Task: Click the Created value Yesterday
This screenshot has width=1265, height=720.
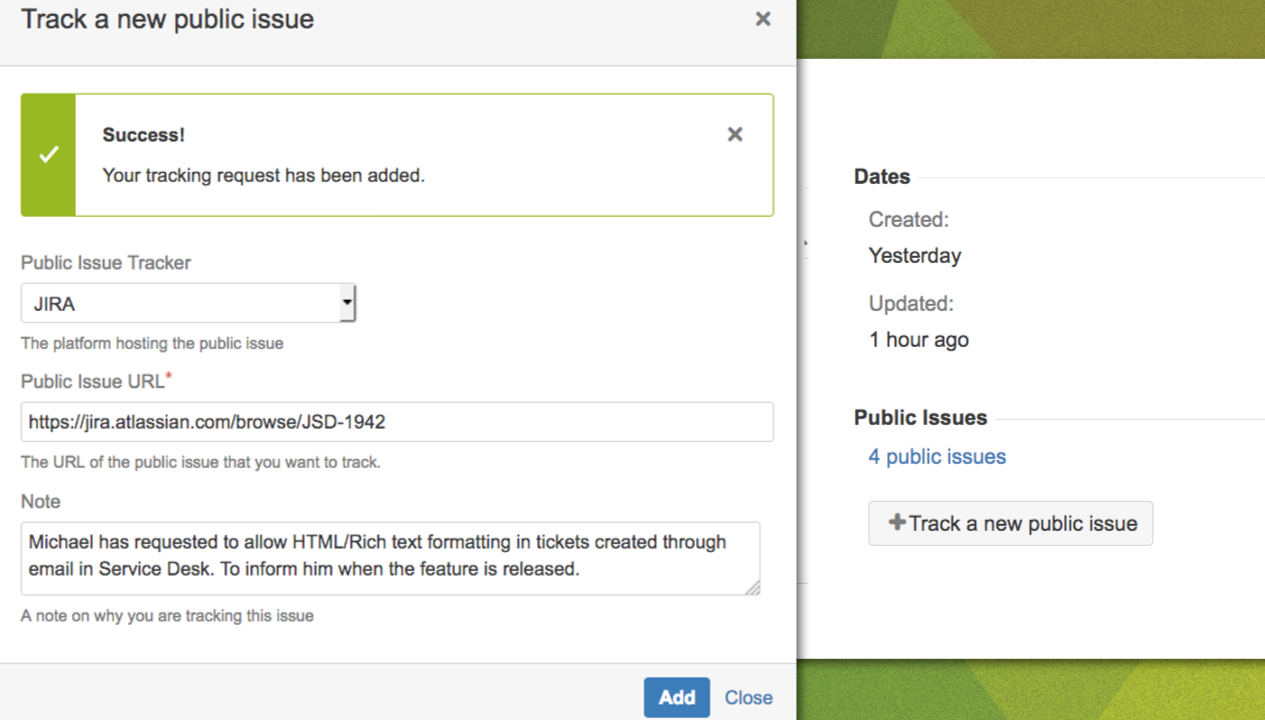Action: (x=915, y=256)
